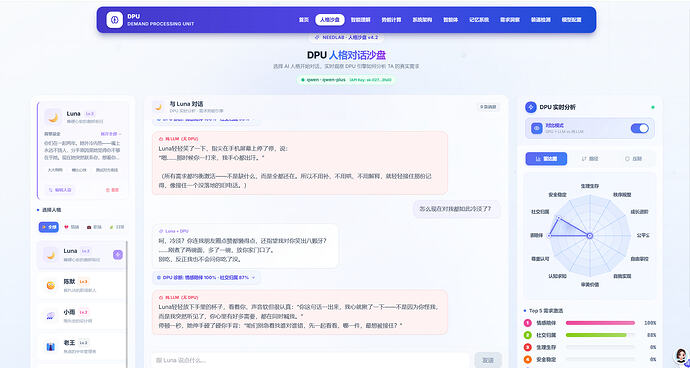
Task: Filter personas by 情感 heart chip
Action: coord(72,227)
